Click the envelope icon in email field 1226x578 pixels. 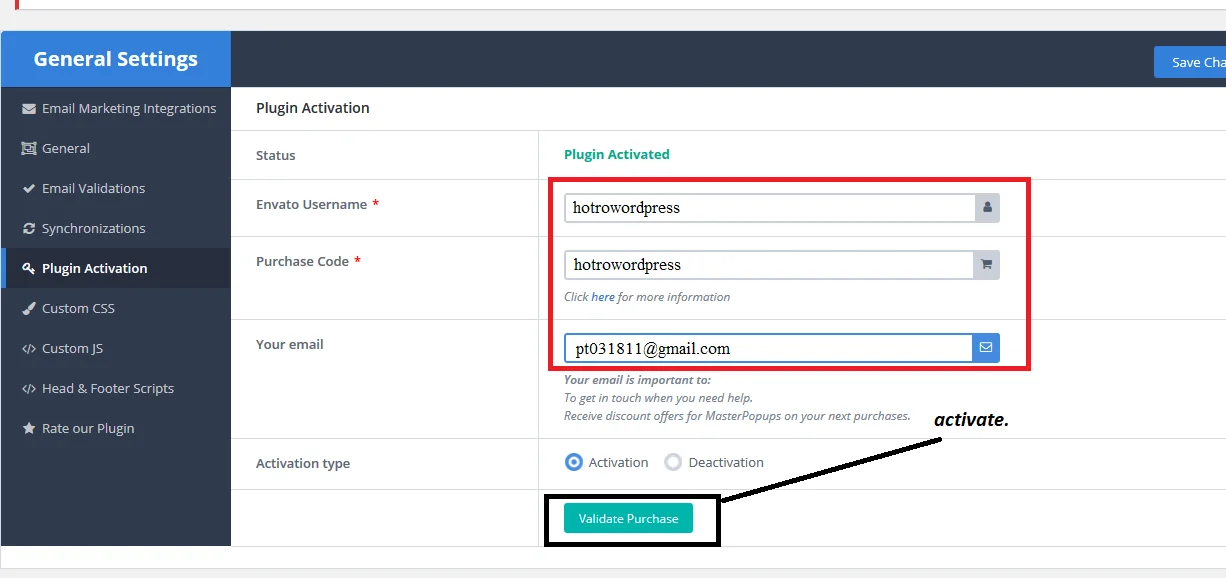click(986, 348)
